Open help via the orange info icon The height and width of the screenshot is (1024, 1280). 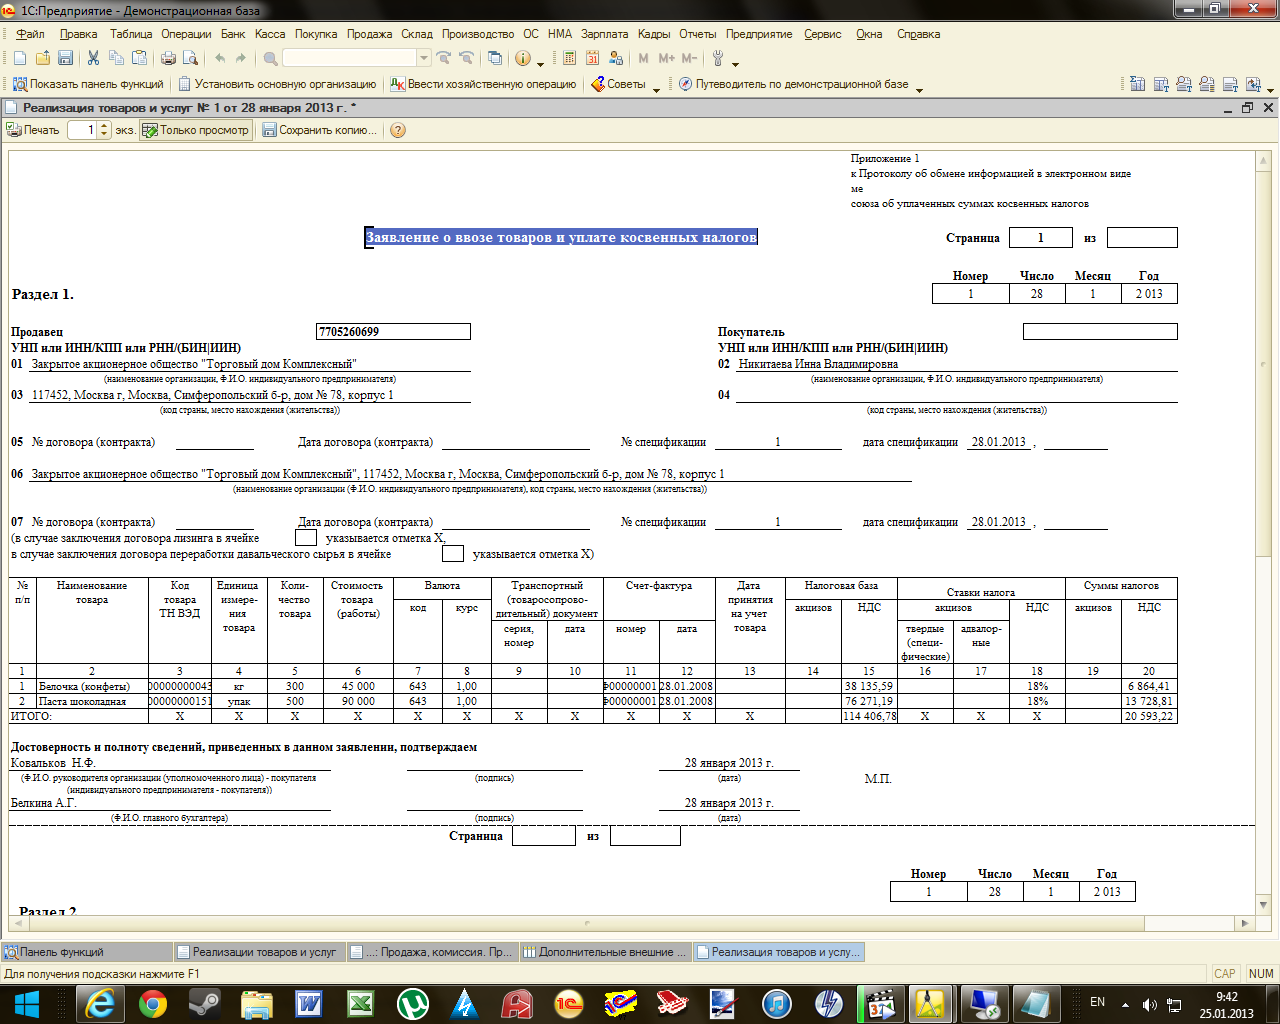point(522,58)
